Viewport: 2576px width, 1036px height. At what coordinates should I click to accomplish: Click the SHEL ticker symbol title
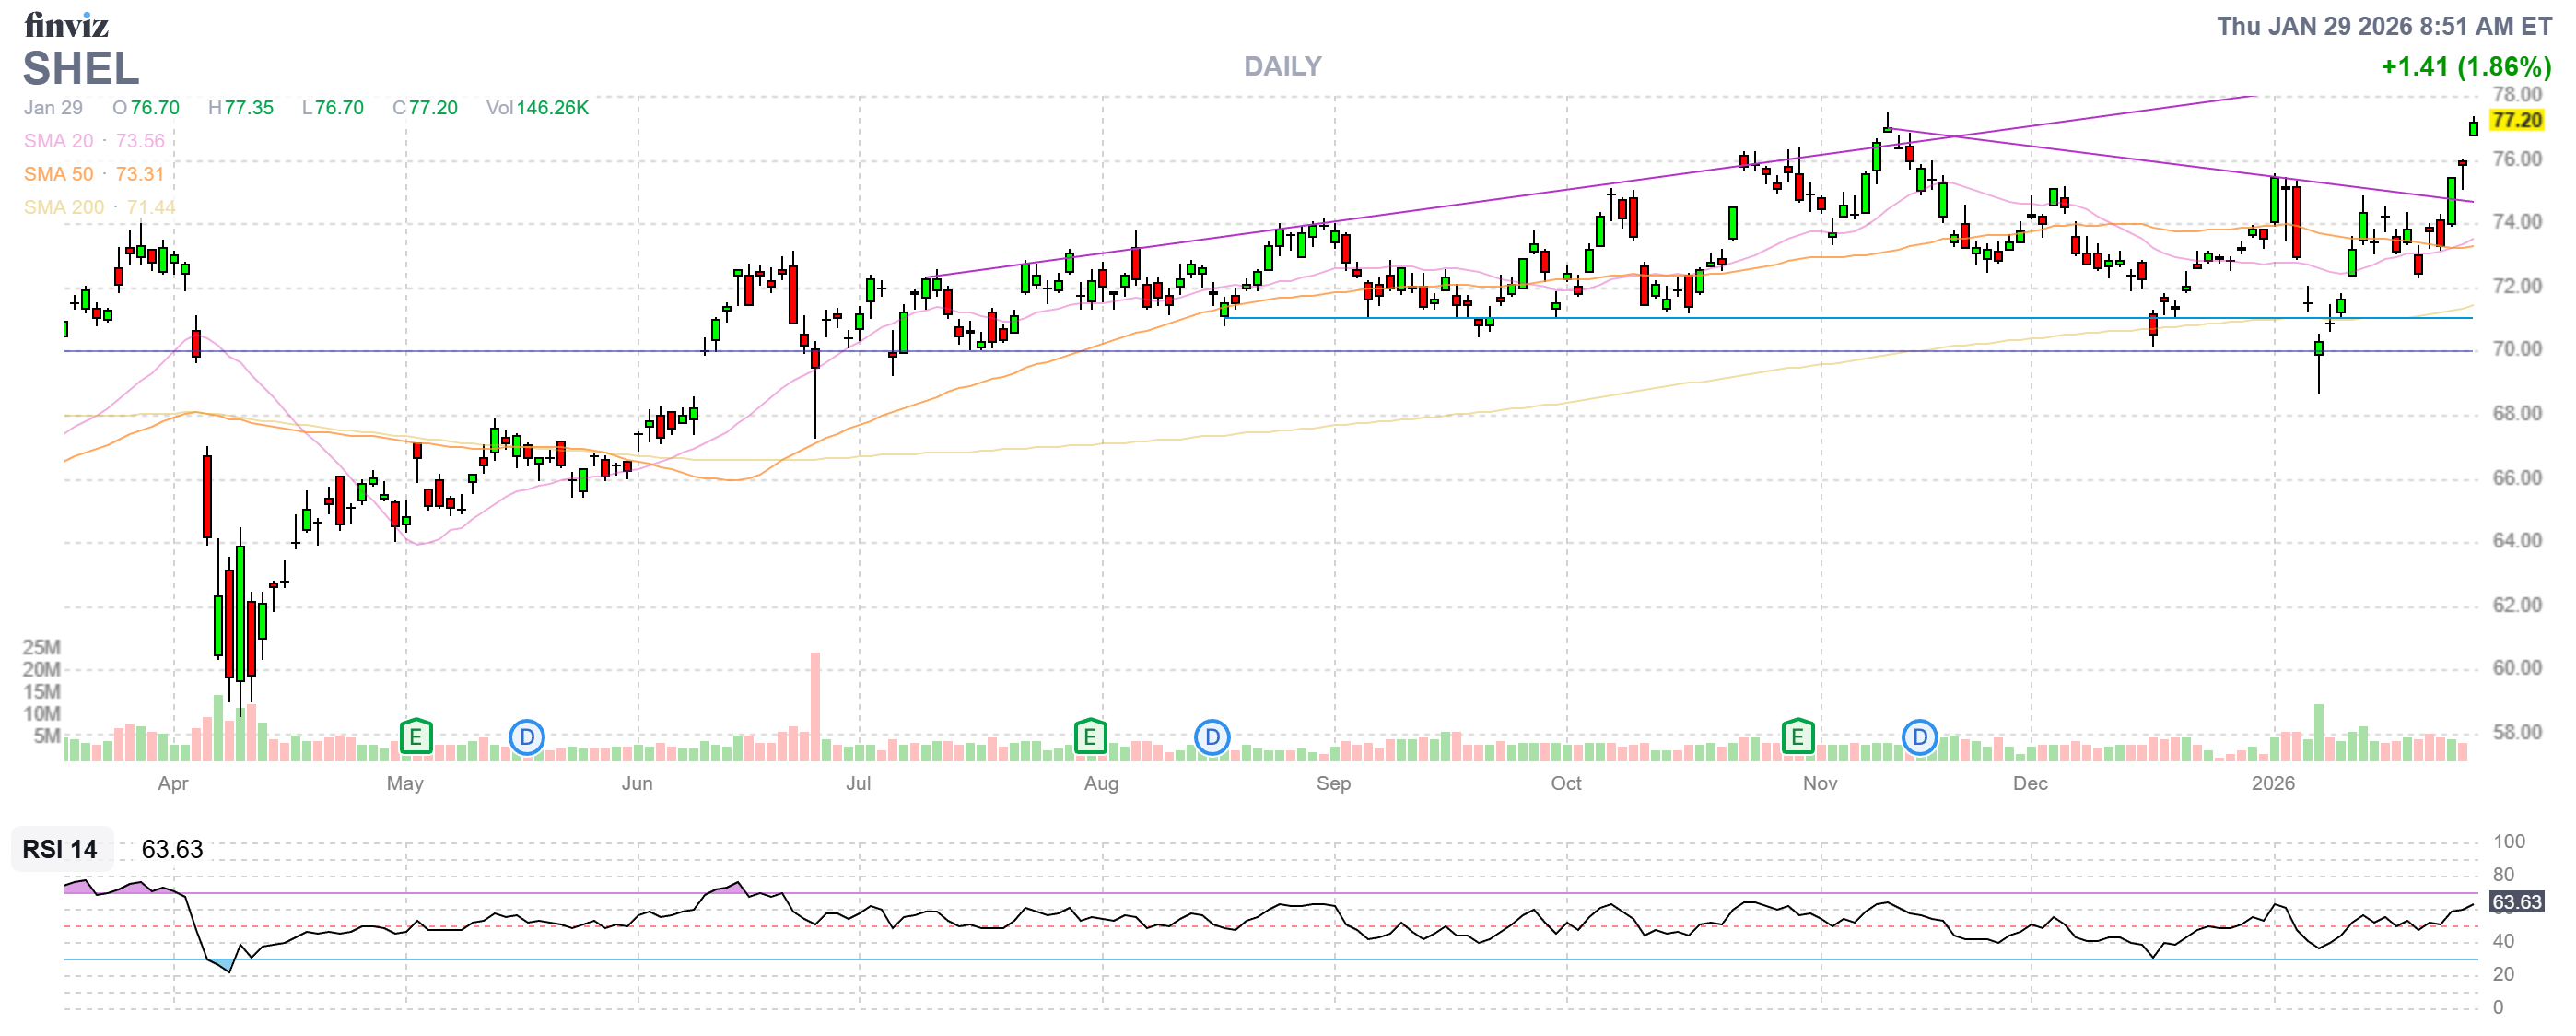click(x=81, y=69)
